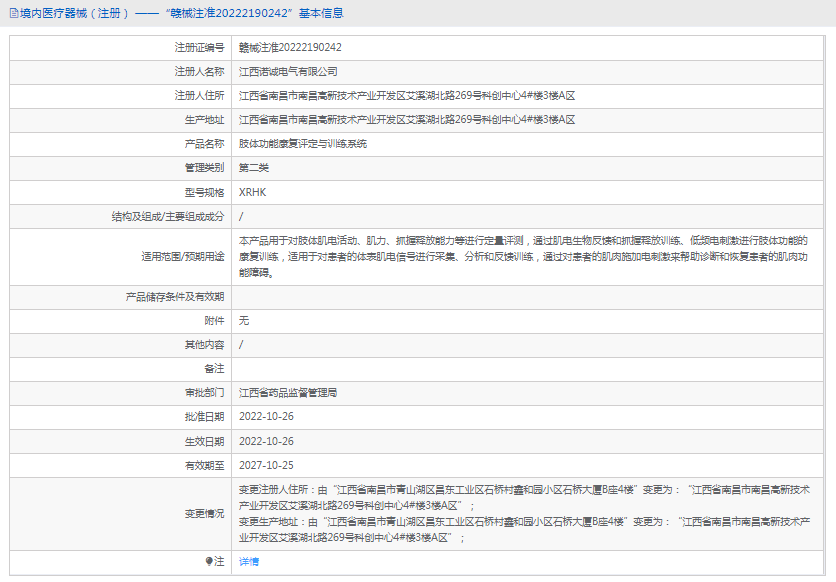Click the 生产地址 address value
The height and width of the screenshot is (582, 836).
pyautogui.click(x=407, y=120)
